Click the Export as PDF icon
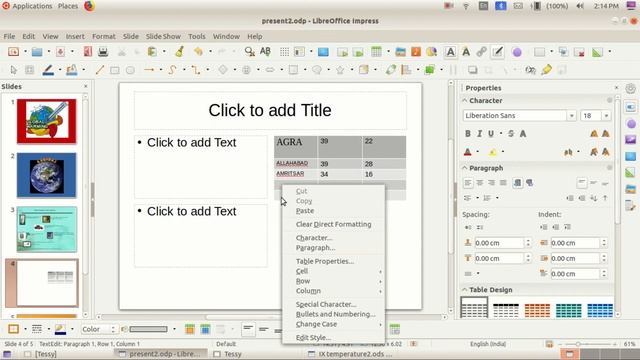 pos(87,52)
